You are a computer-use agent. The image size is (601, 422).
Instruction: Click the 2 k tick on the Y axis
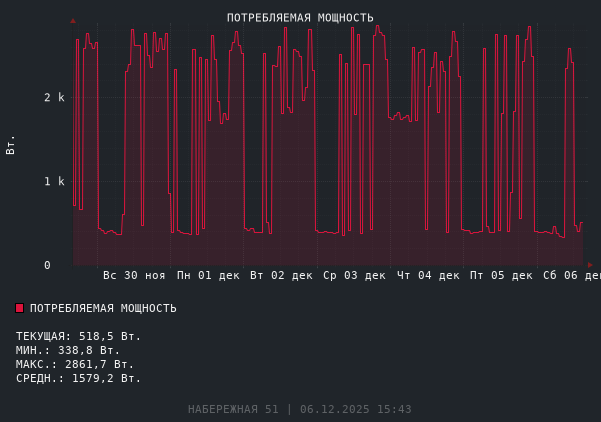click(54, 98)
